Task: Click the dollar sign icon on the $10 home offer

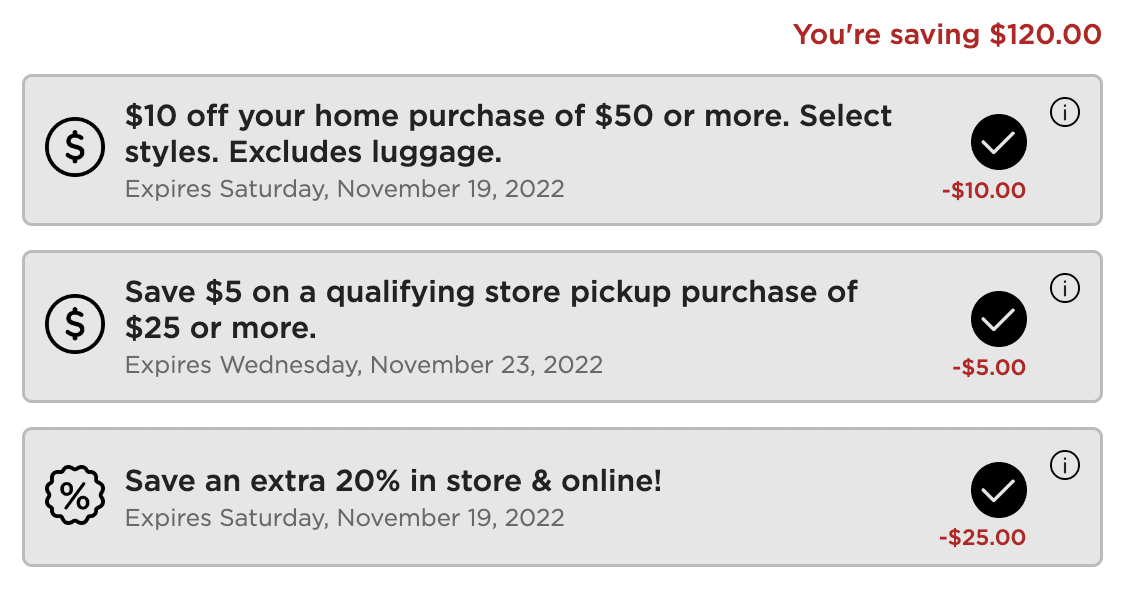Action: 75,146
